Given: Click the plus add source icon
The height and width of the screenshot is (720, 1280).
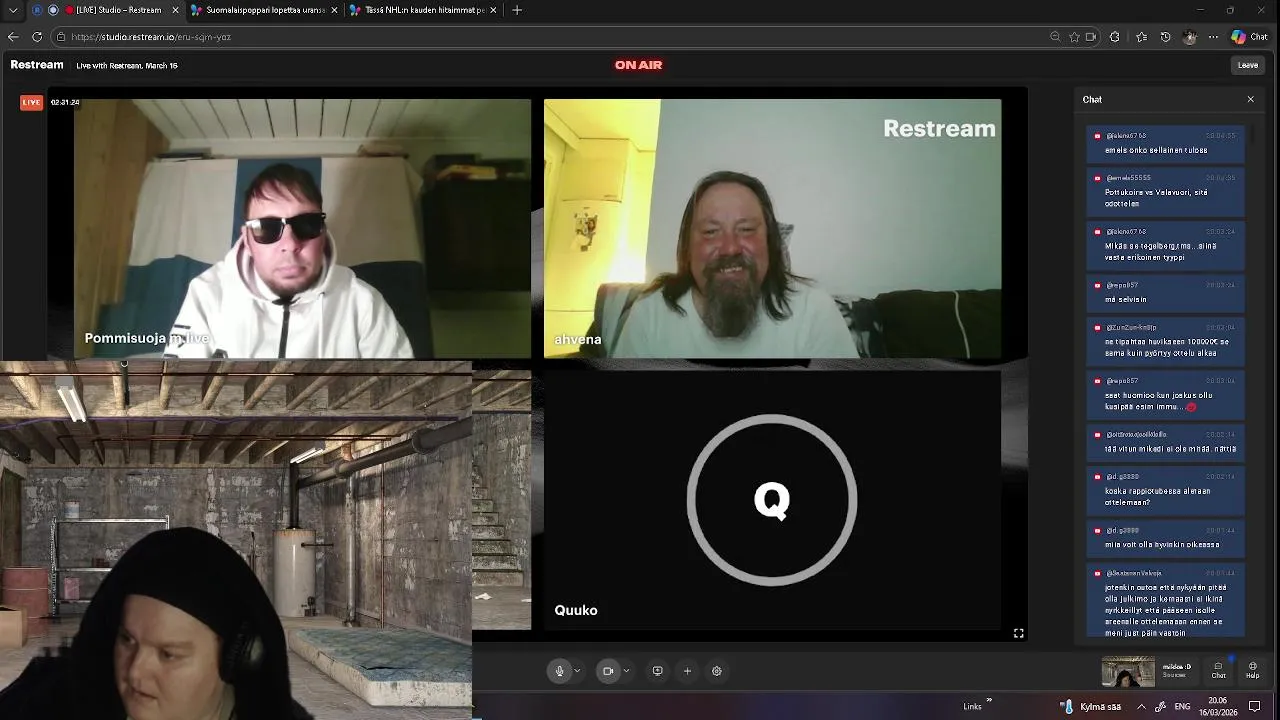Looking at the screenshot, I should pos(687,671).
